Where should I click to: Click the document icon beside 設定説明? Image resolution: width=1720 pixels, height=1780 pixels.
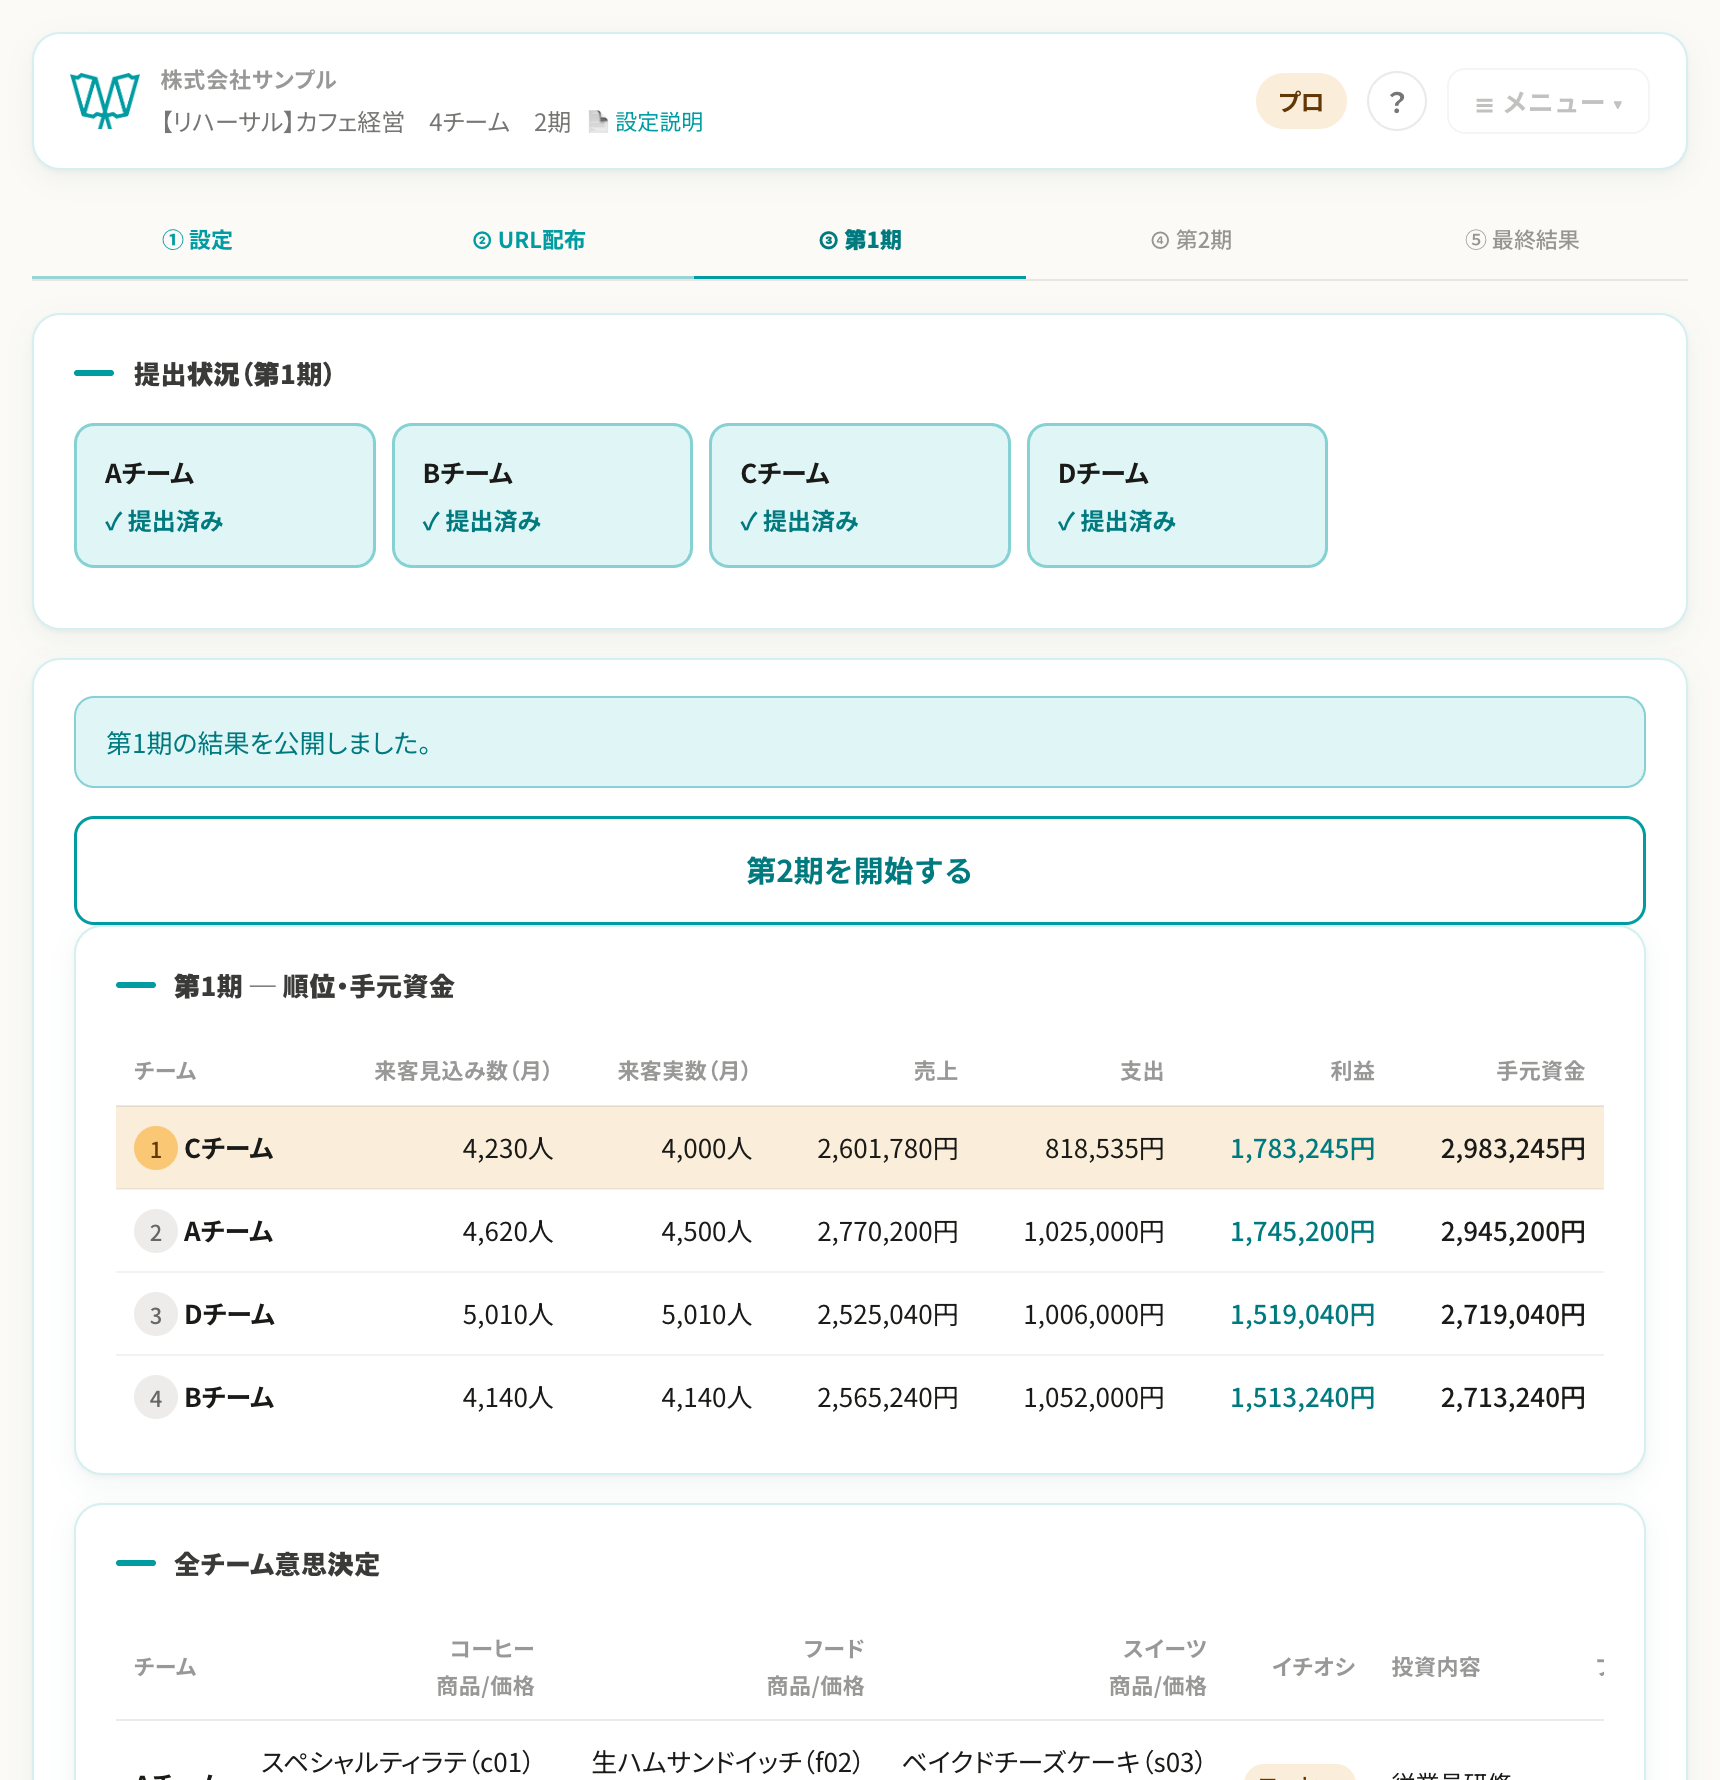(x=598, y=121)
